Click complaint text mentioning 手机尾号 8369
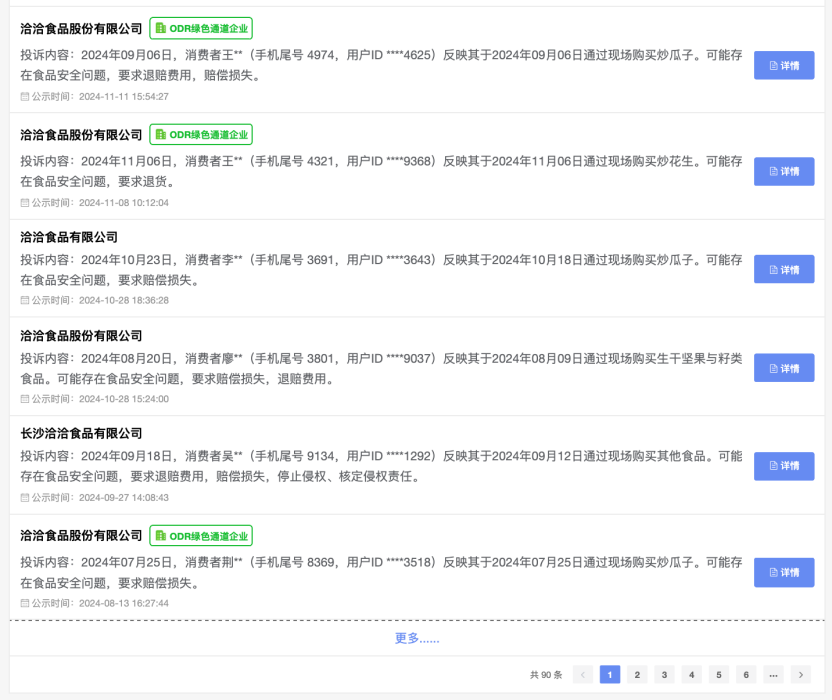This screenshot has width=832, height=700. point(381,572)
